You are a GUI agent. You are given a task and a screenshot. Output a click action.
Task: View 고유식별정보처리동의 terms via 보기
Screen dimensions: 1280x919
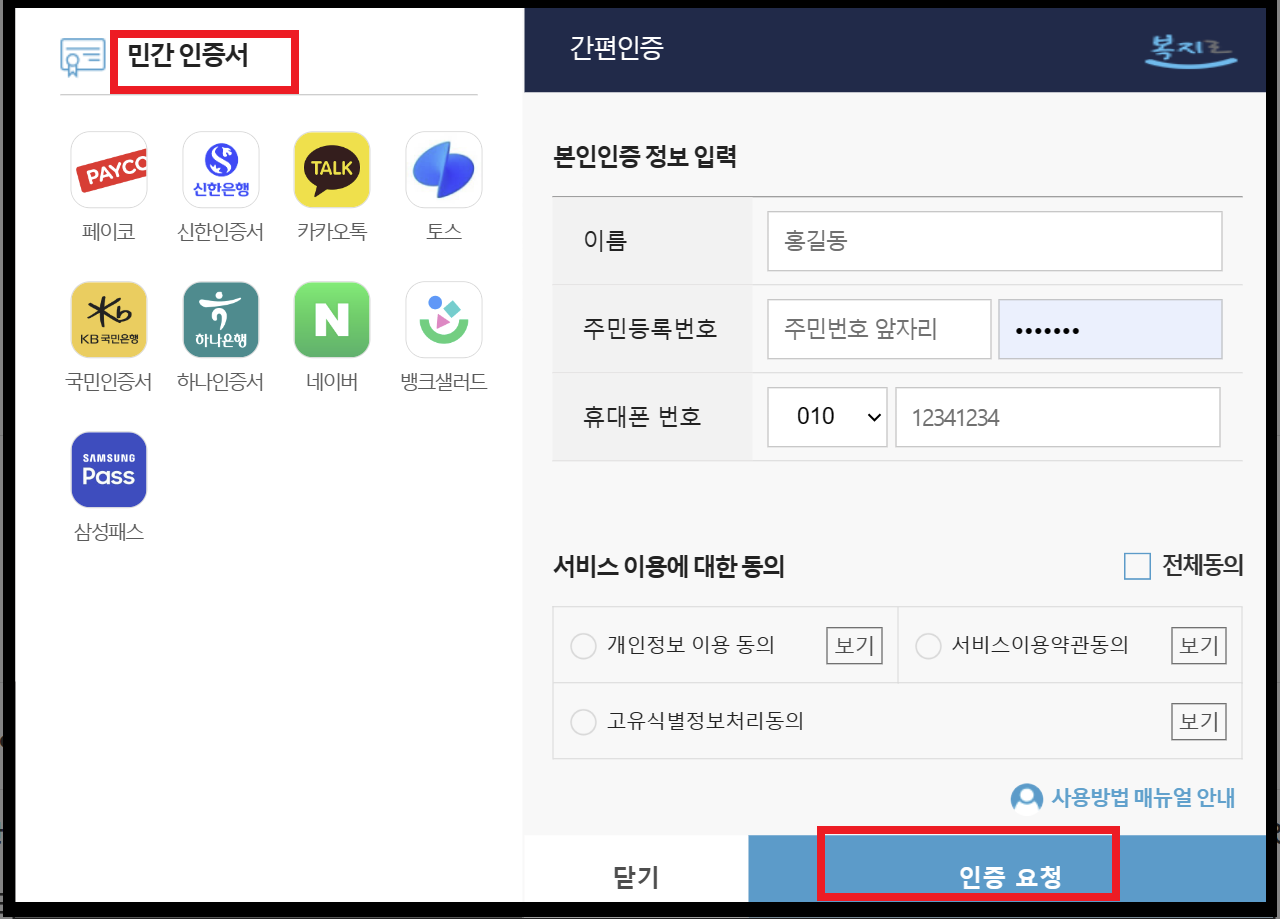(x=1199, y=721)
